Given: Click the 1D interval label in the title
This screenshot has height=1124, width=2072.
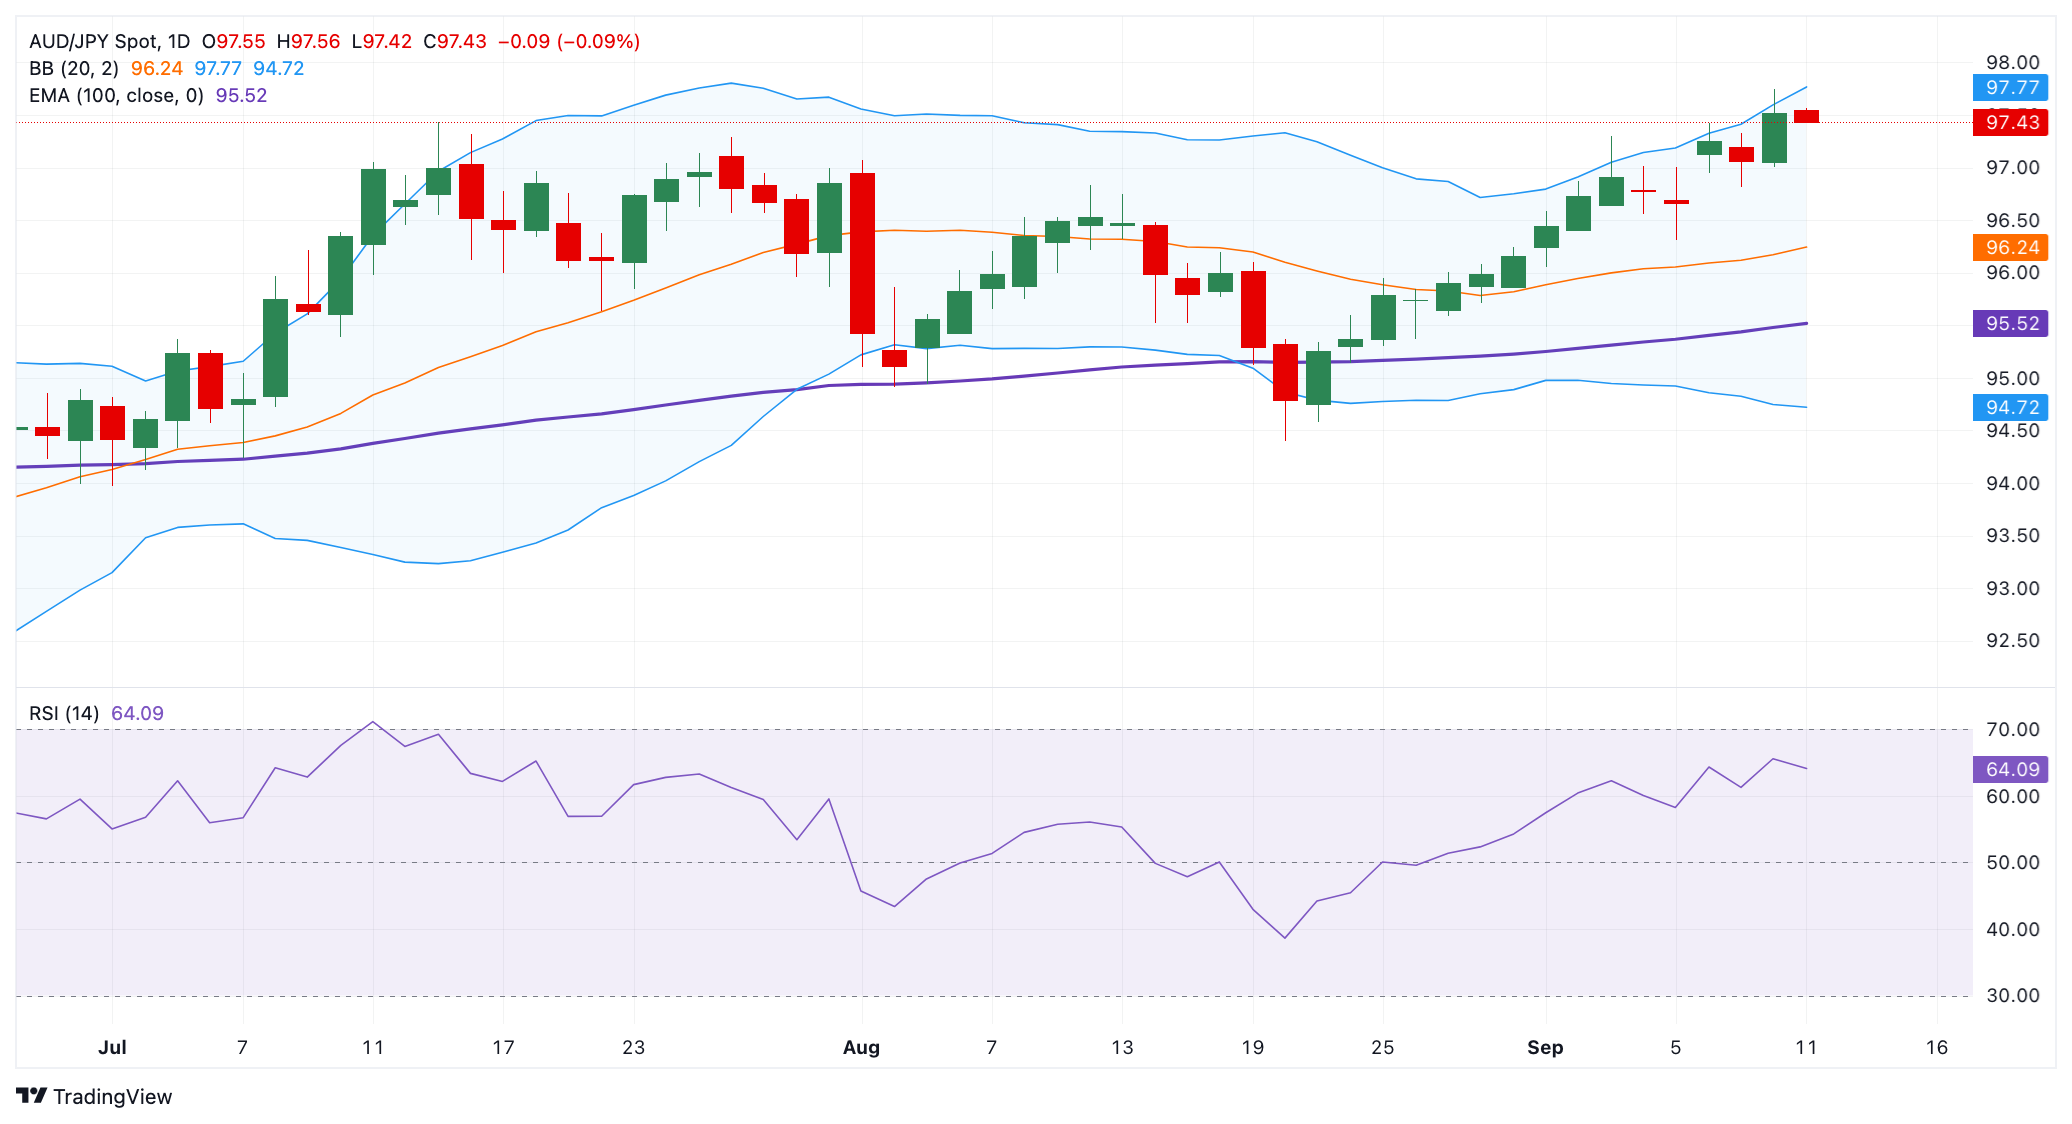Looking at the screenshot, I should [x=178, y=42].
